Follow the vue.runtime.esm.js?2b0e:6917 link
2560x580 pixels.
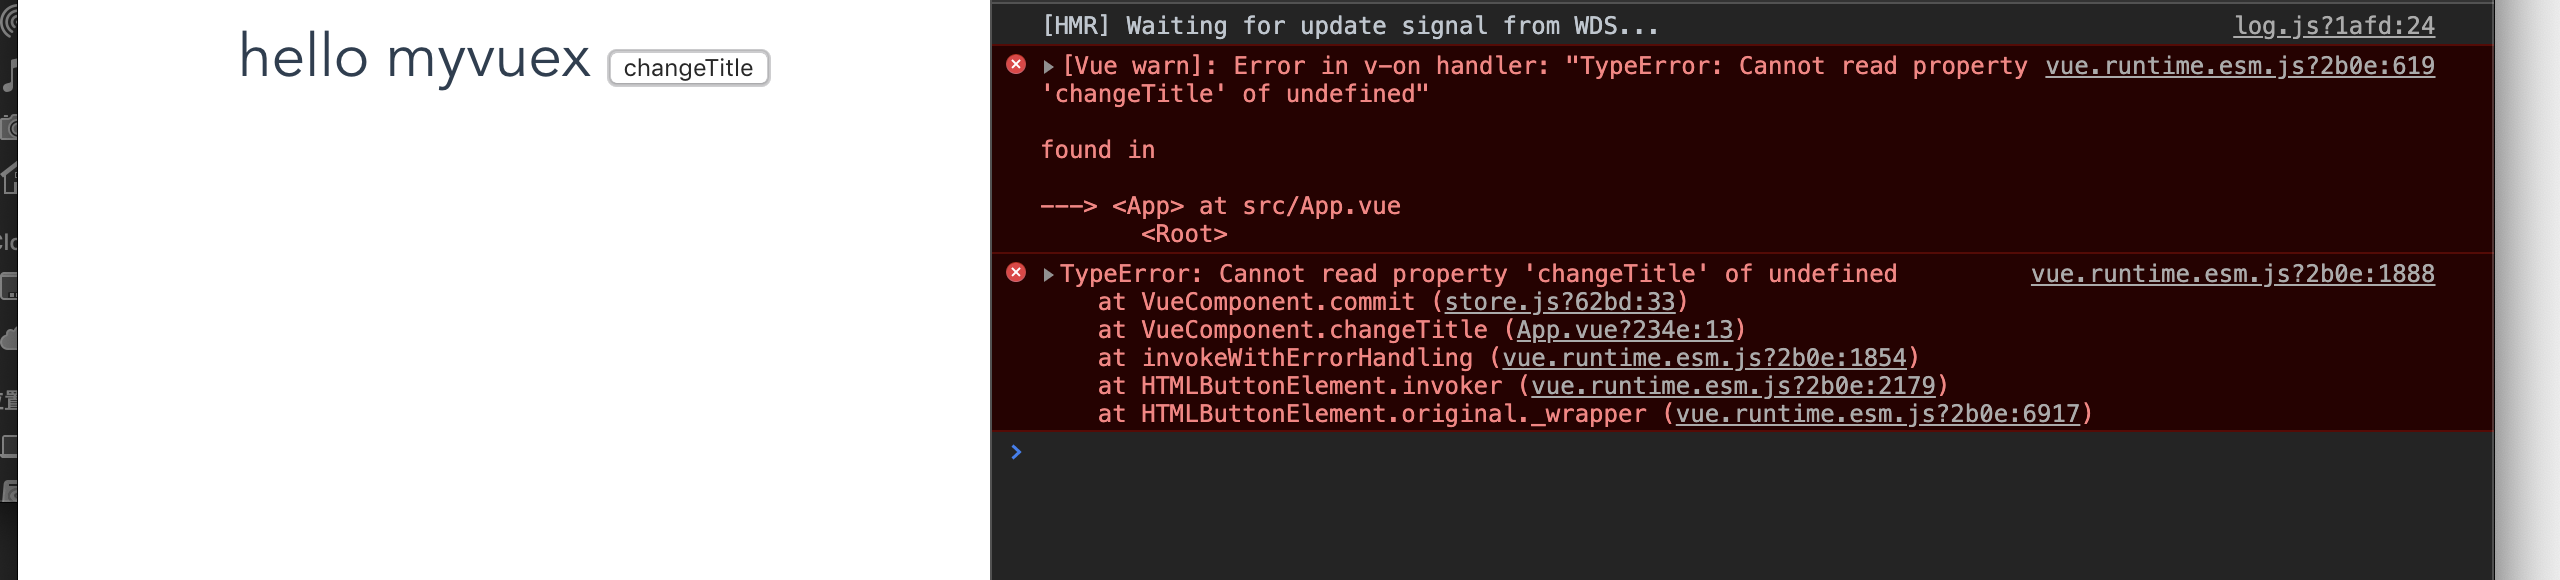tap(1877, 414)
